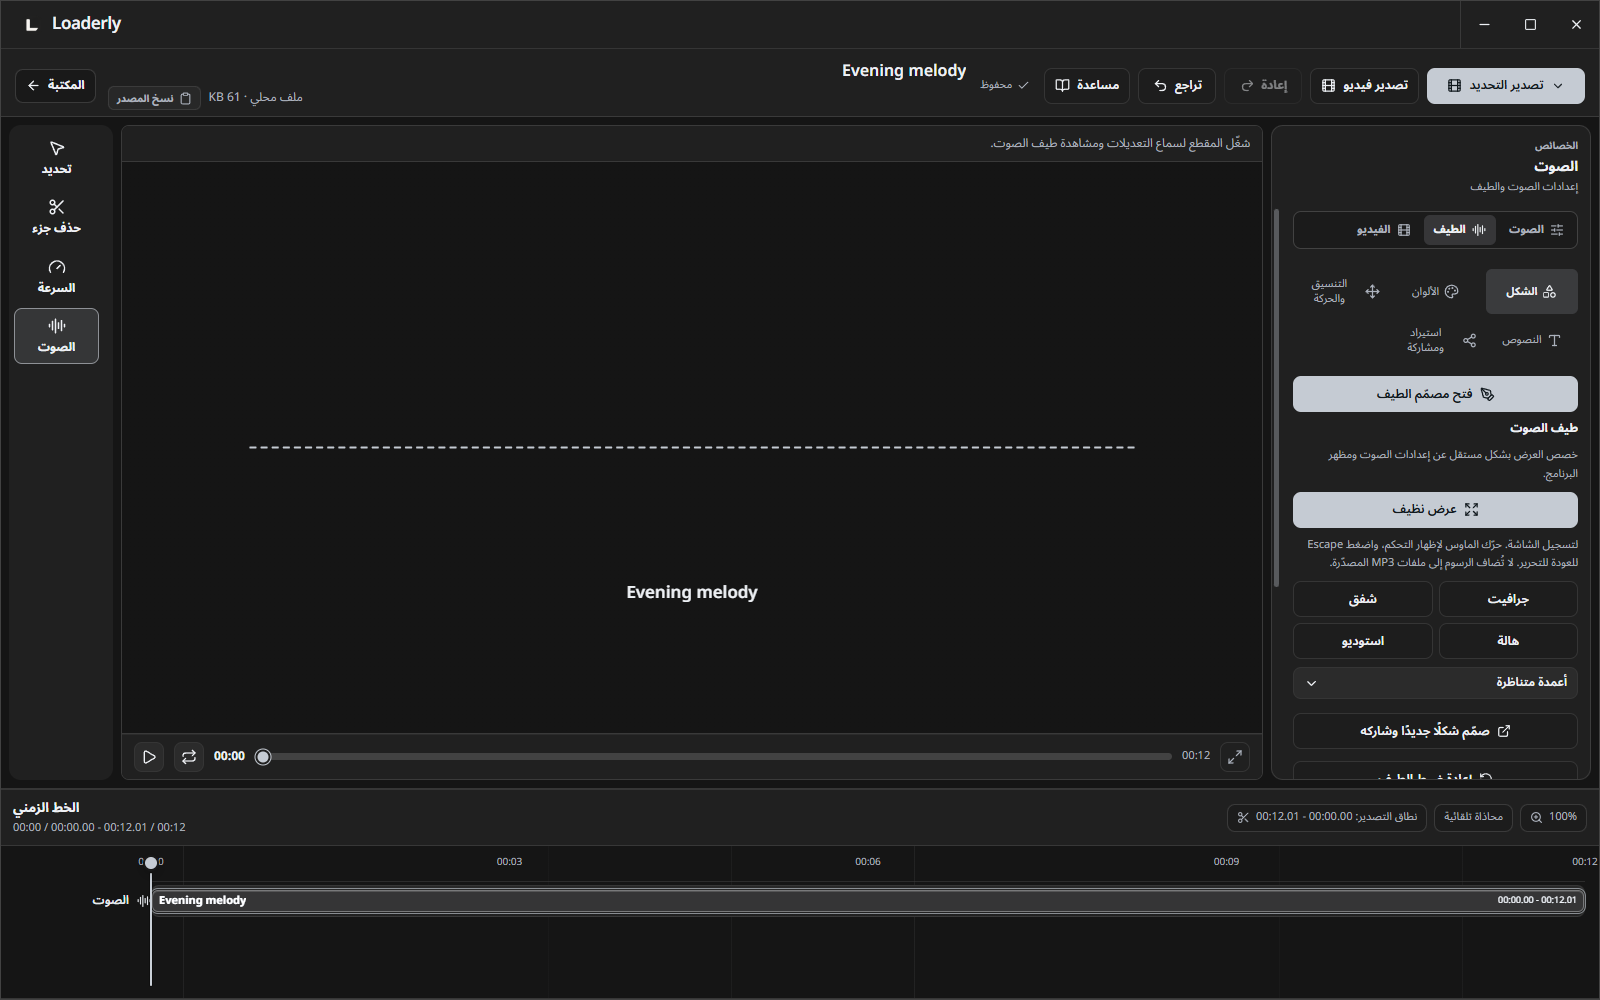Redo with إعادة button

pos(1263,85)
